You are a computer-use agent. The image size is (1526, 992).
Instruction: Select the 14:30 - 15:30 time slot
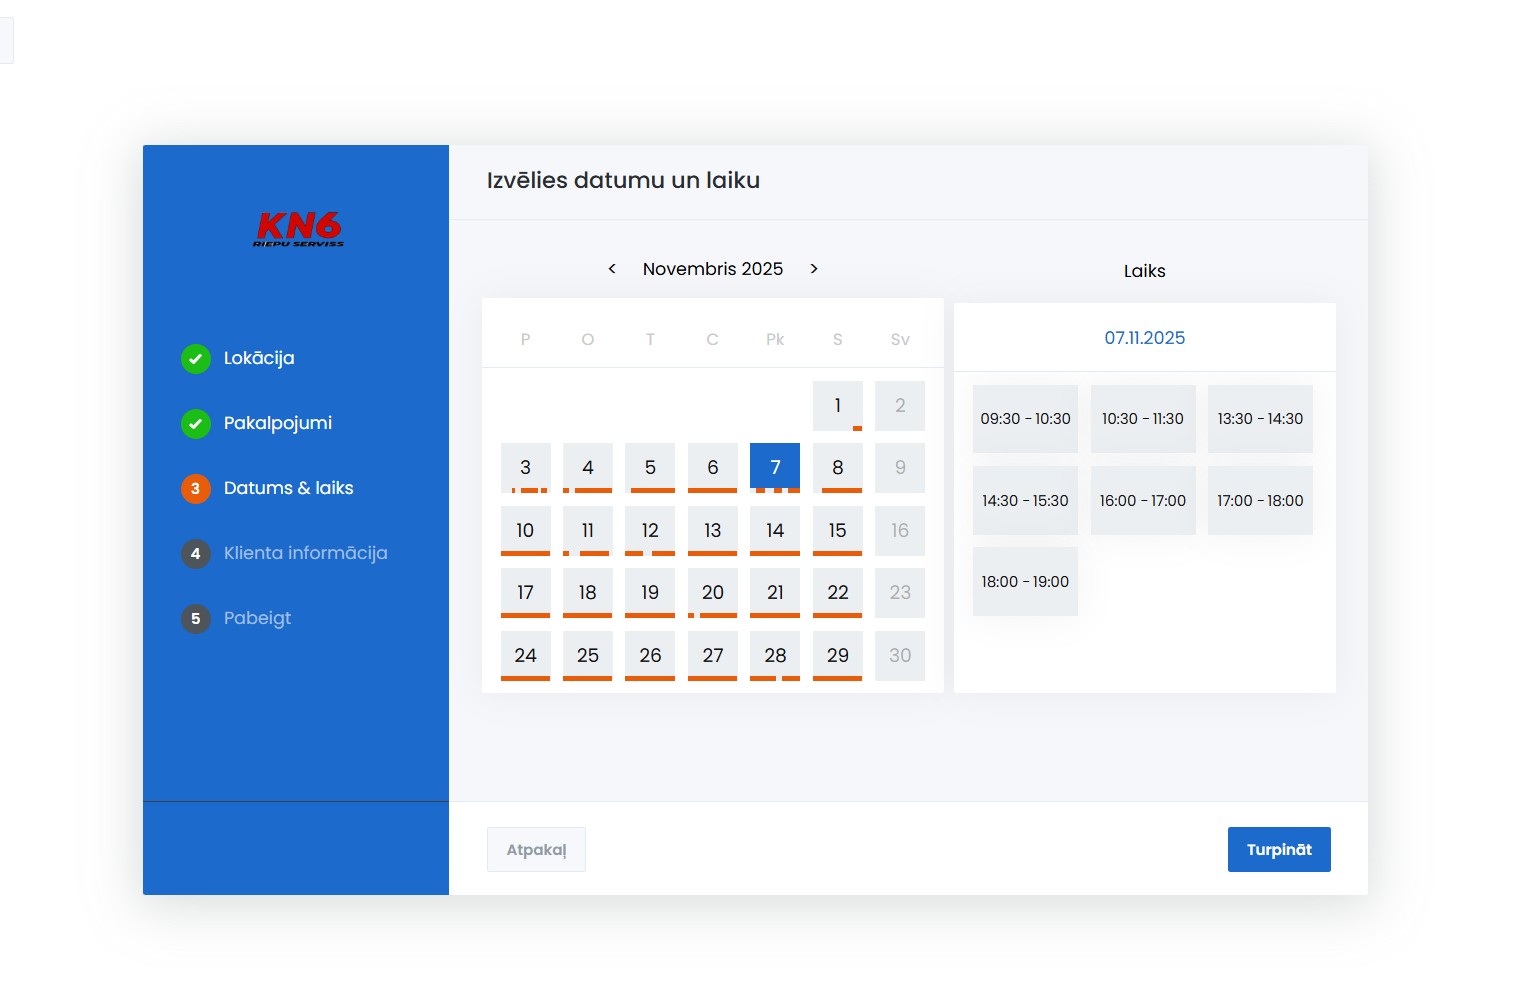tap(1025, 500)
